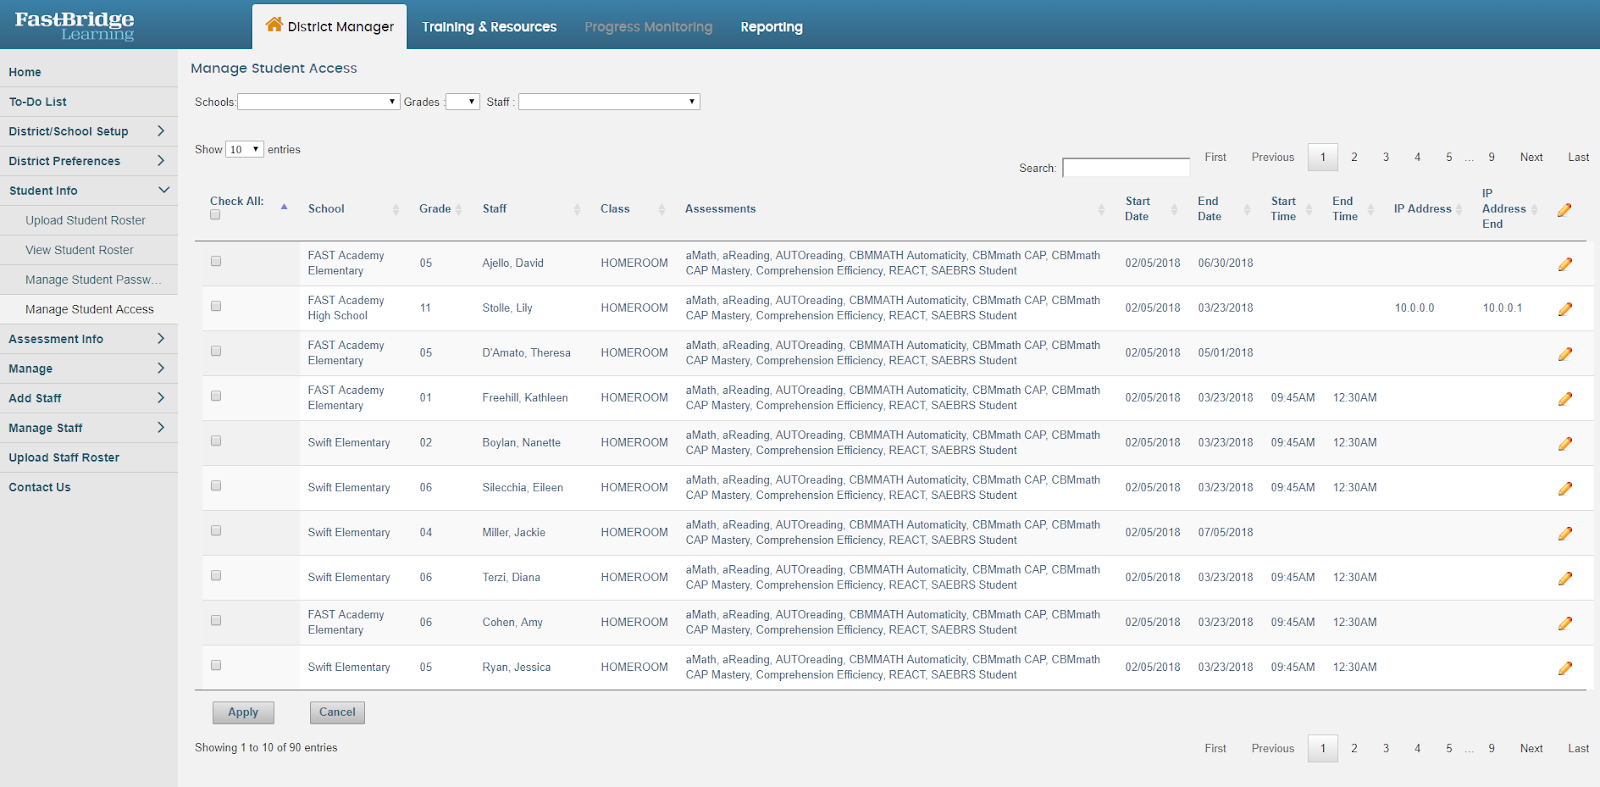1600x787 pixels.
Task: Switch to Training & Resources tab
Action: click(x=489, y=27)
